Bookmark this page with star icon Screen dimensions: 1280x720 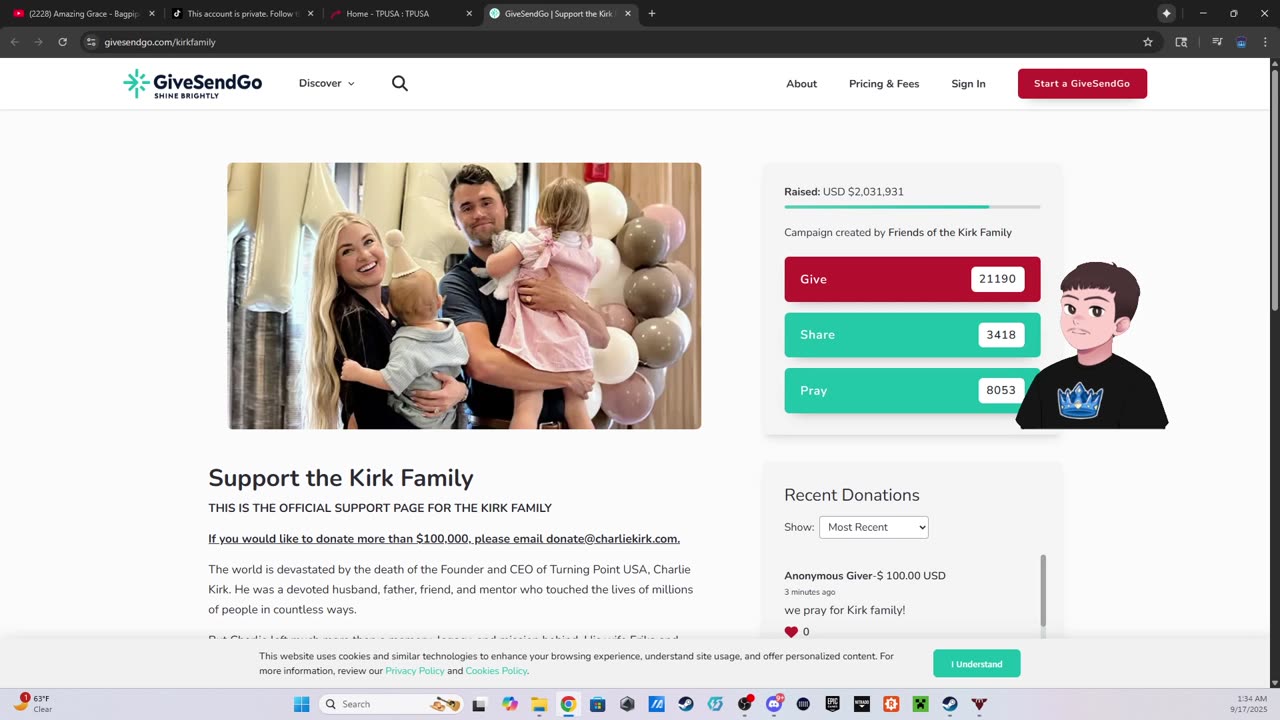coord(1148,42)
